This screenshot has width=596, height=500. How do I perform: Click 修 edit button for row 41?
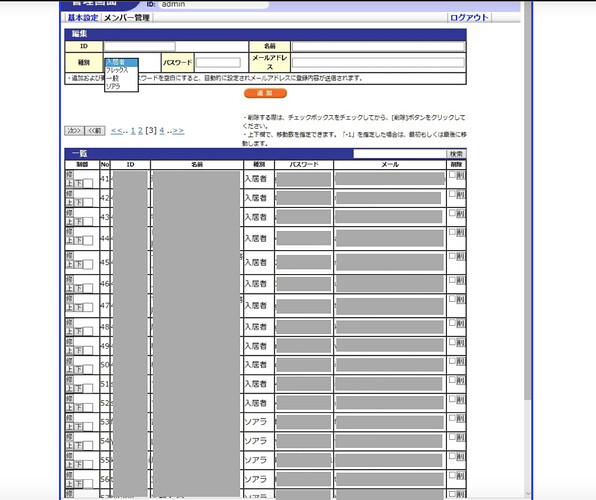69,175
